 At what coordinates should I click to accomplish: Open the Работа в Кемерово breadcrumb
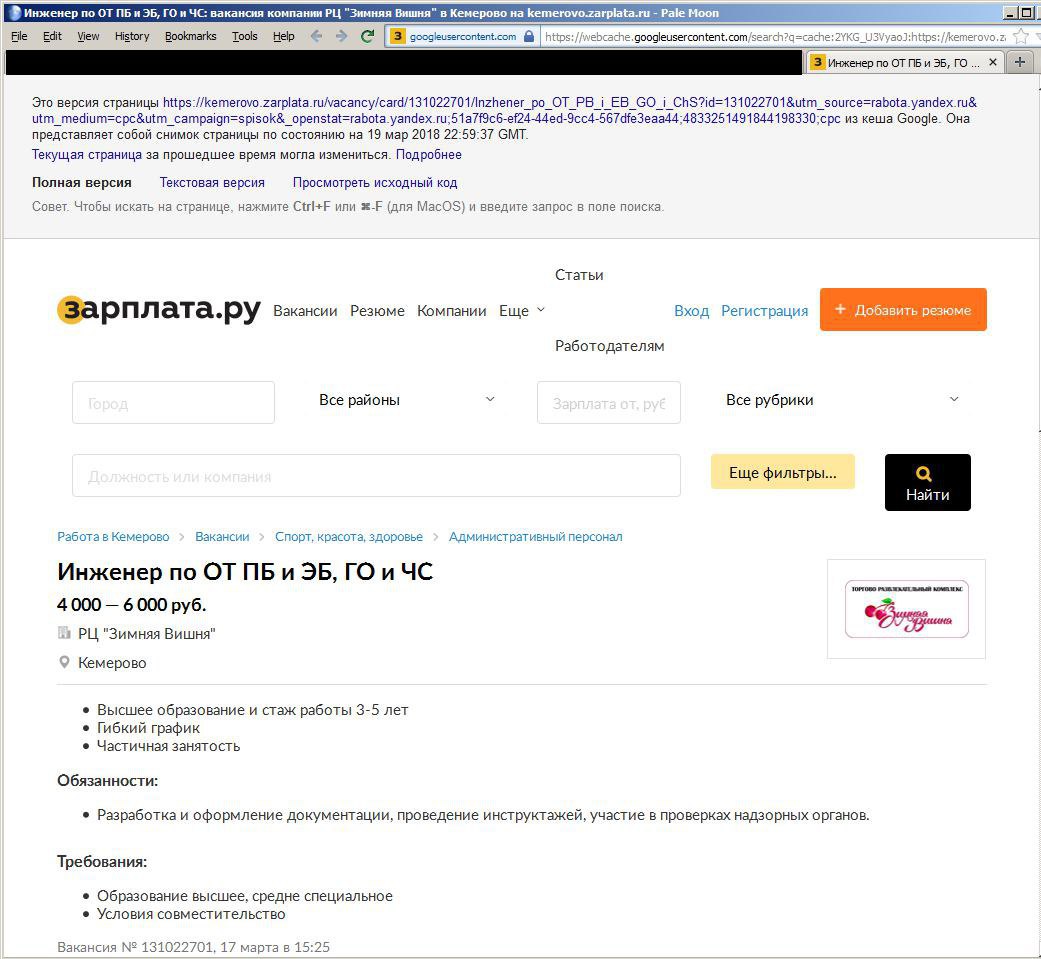113,537
